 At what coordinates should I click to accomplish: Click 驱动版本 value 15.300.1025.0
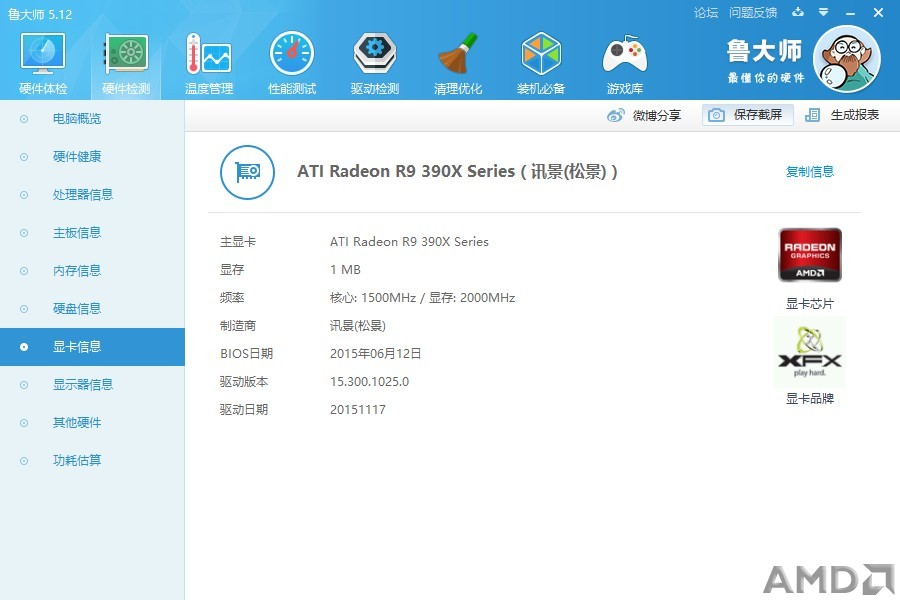[369, 382]
